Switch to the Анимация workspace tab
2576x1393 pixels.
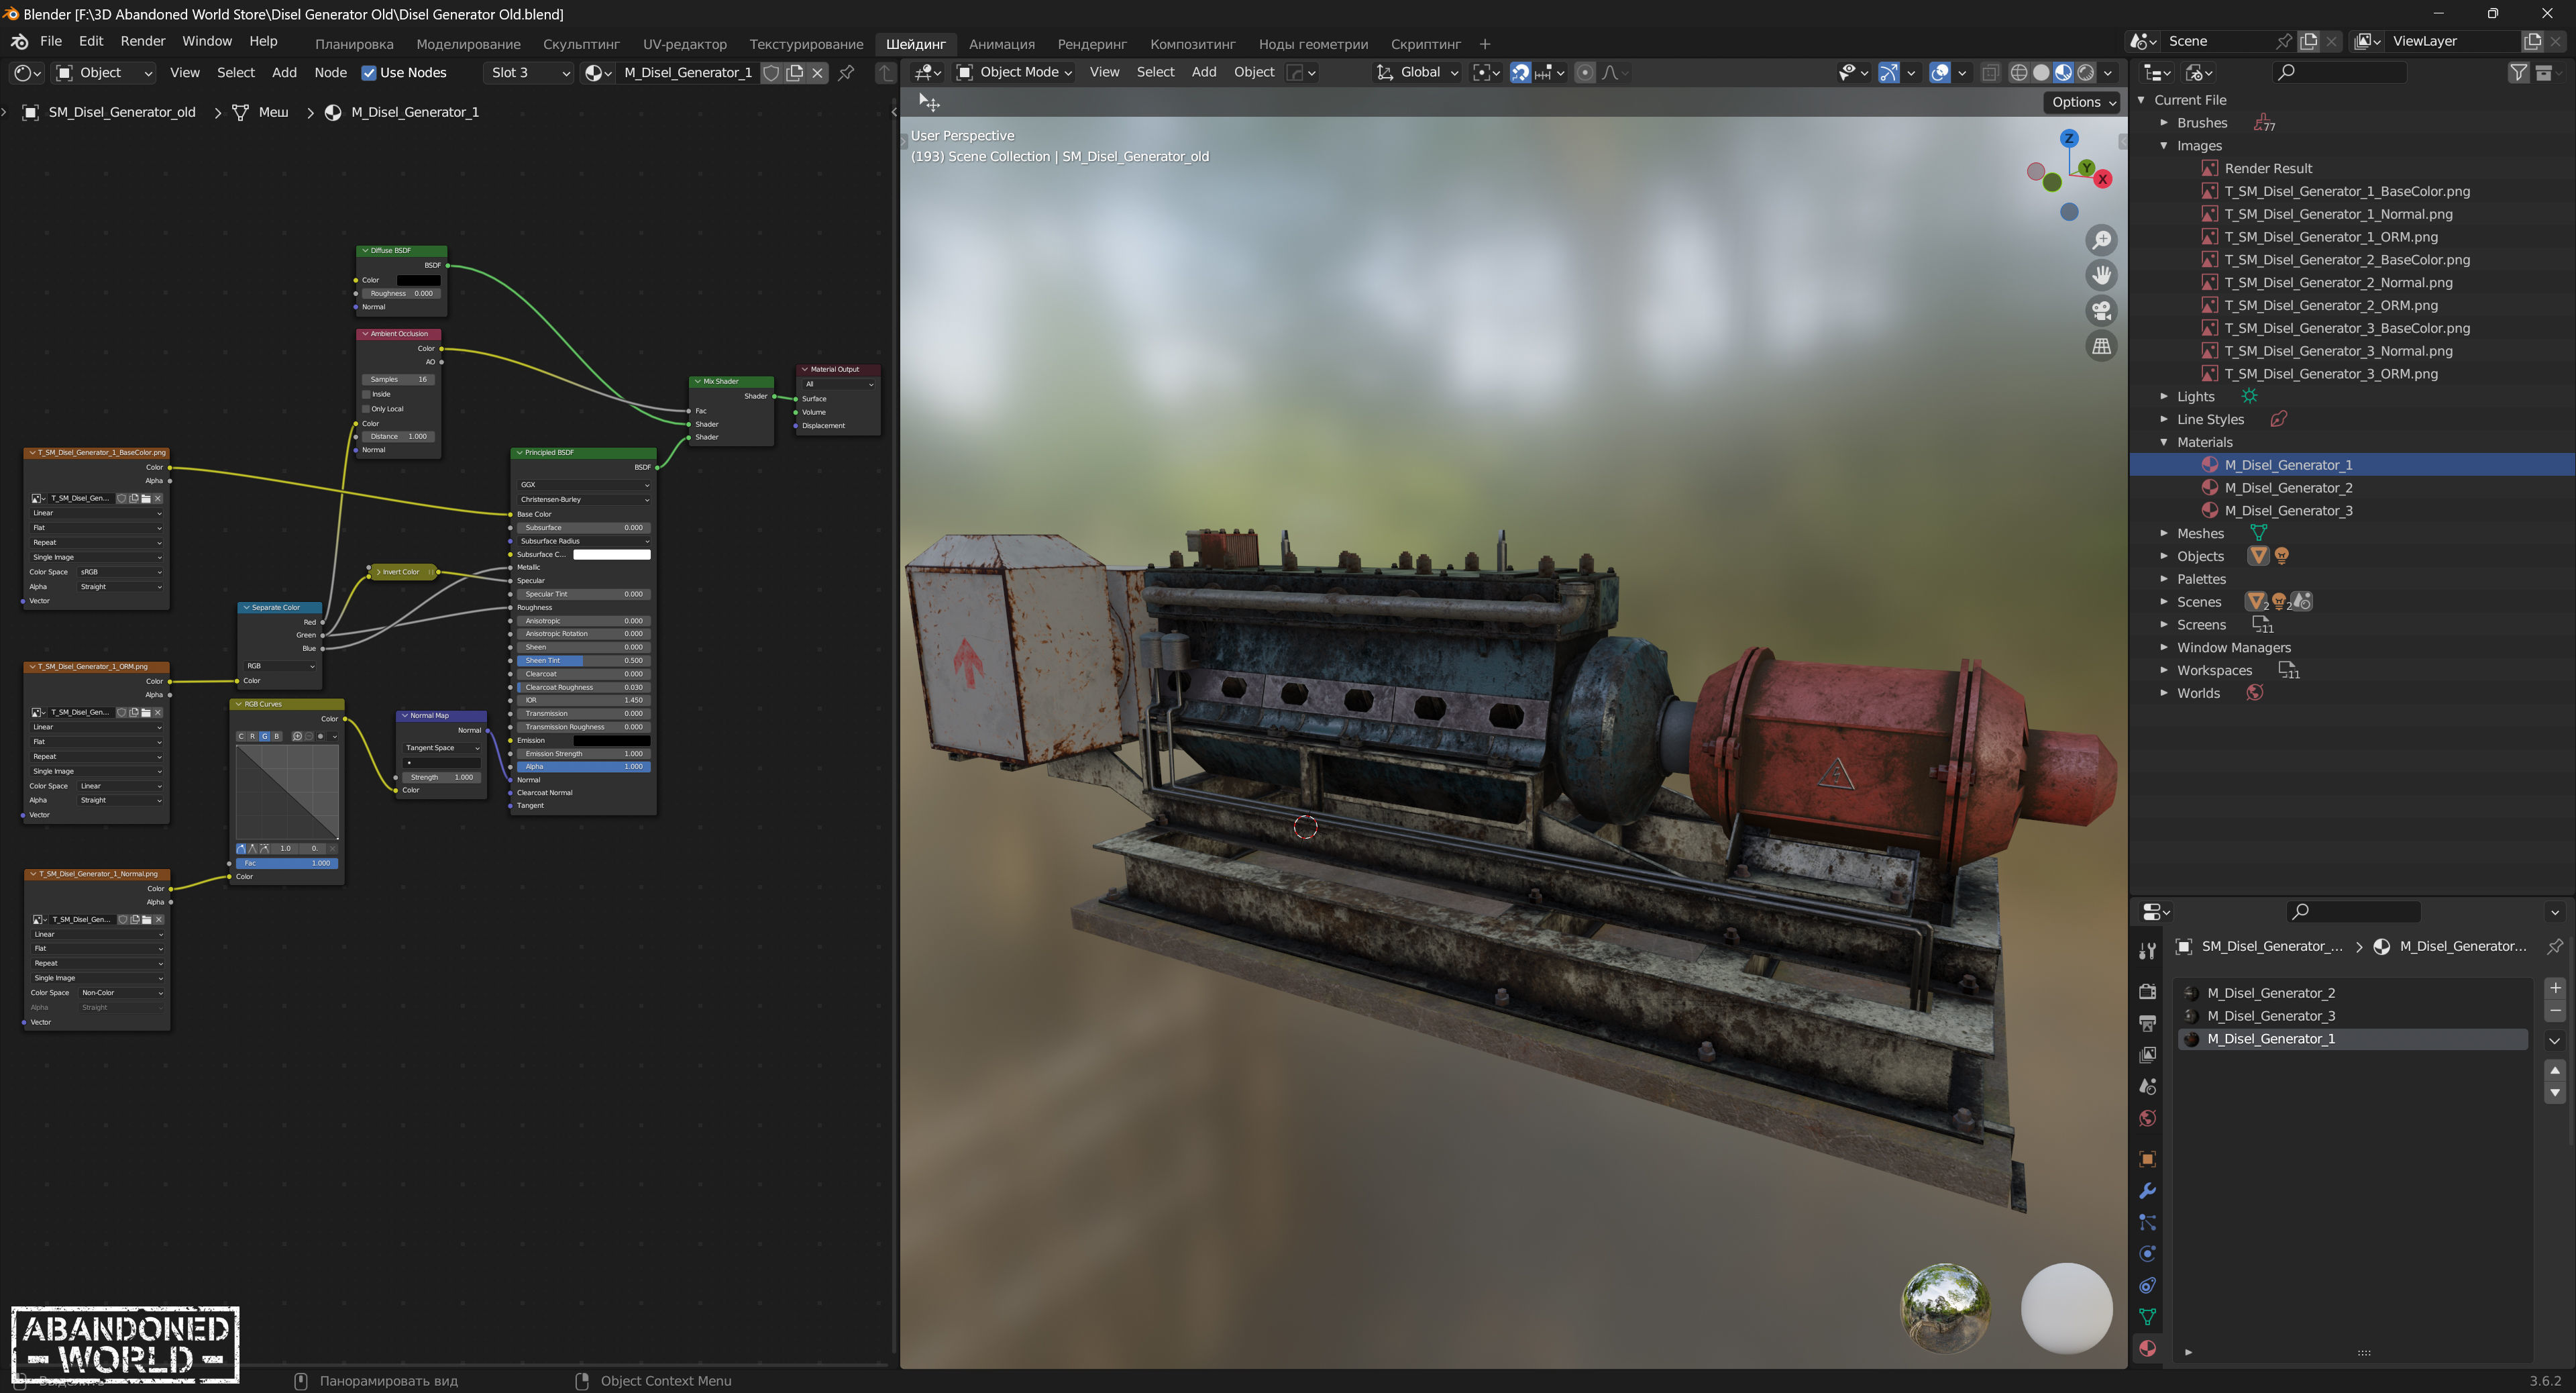pyautogui.click(x=1002, y=44)
